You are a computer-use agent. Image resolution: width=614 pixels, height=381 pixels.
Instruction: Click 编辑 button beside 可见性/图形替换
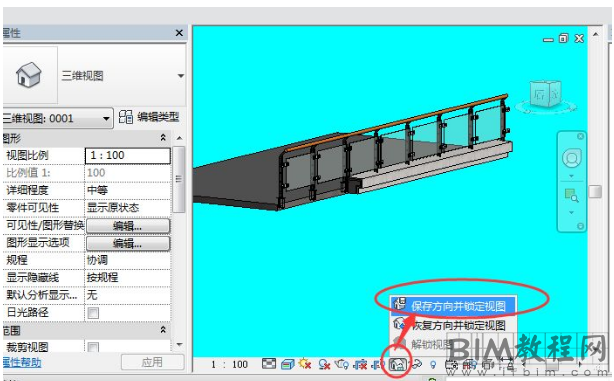[128, 226]
